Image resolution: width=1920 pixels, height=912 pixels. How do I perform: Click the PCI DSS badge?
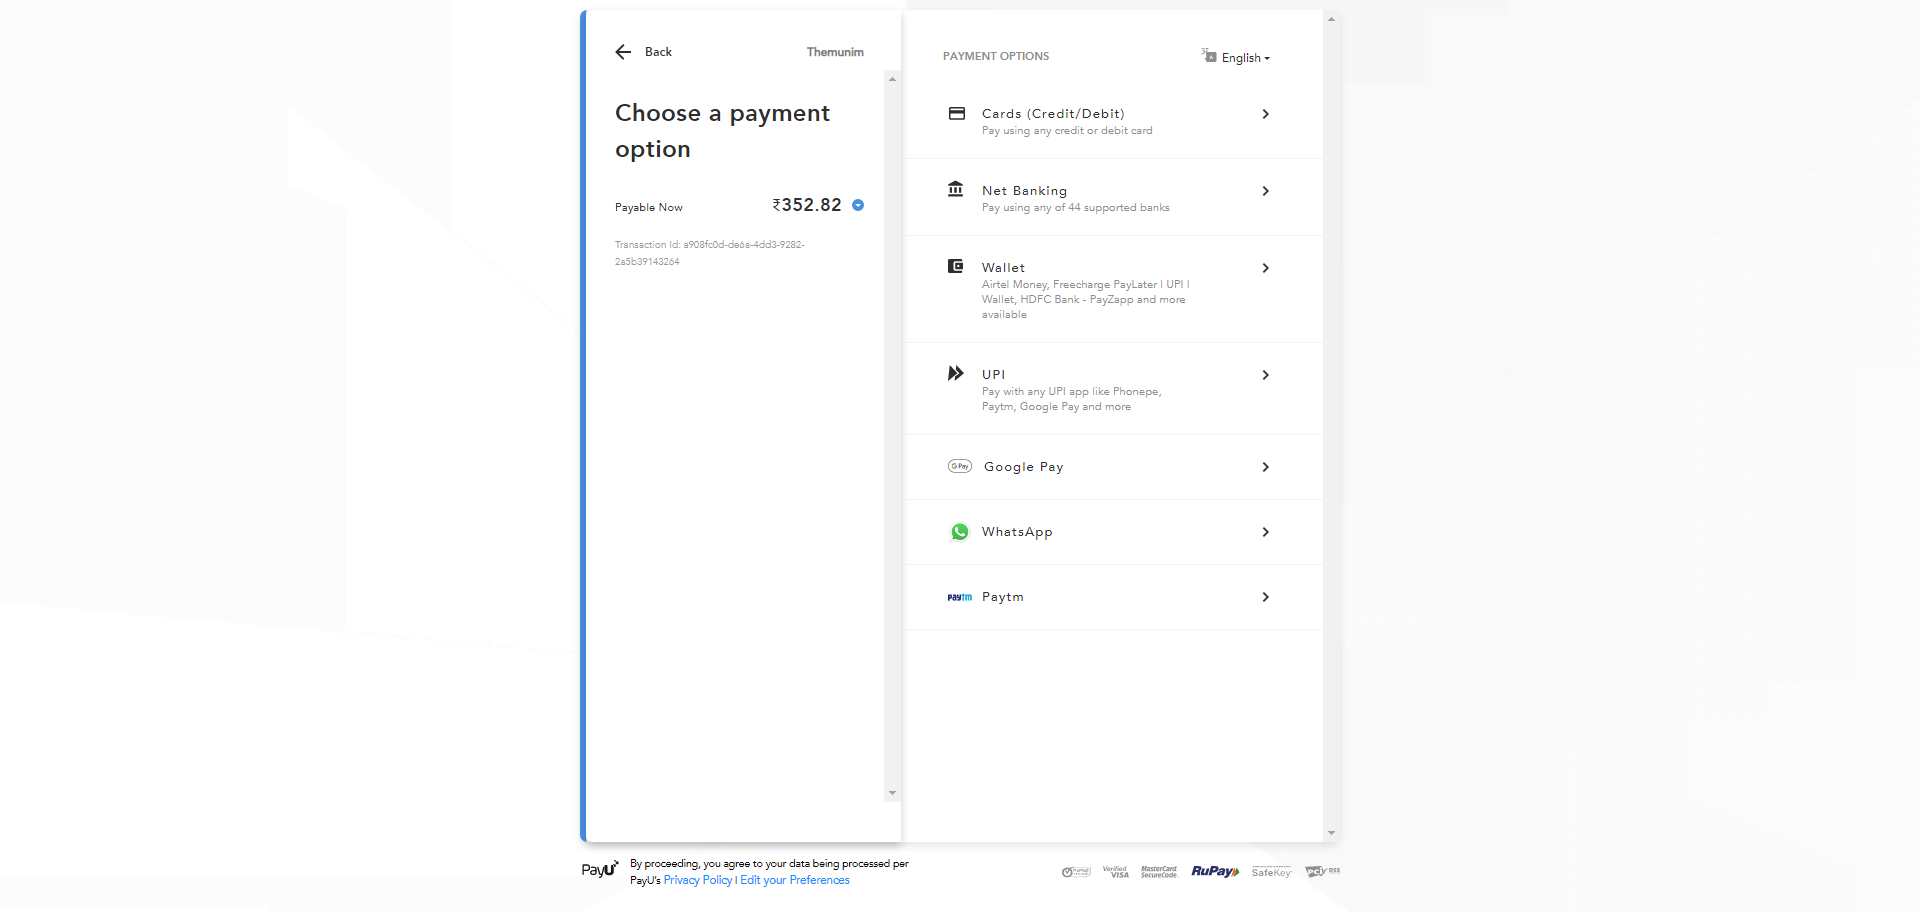point(1322,872)
